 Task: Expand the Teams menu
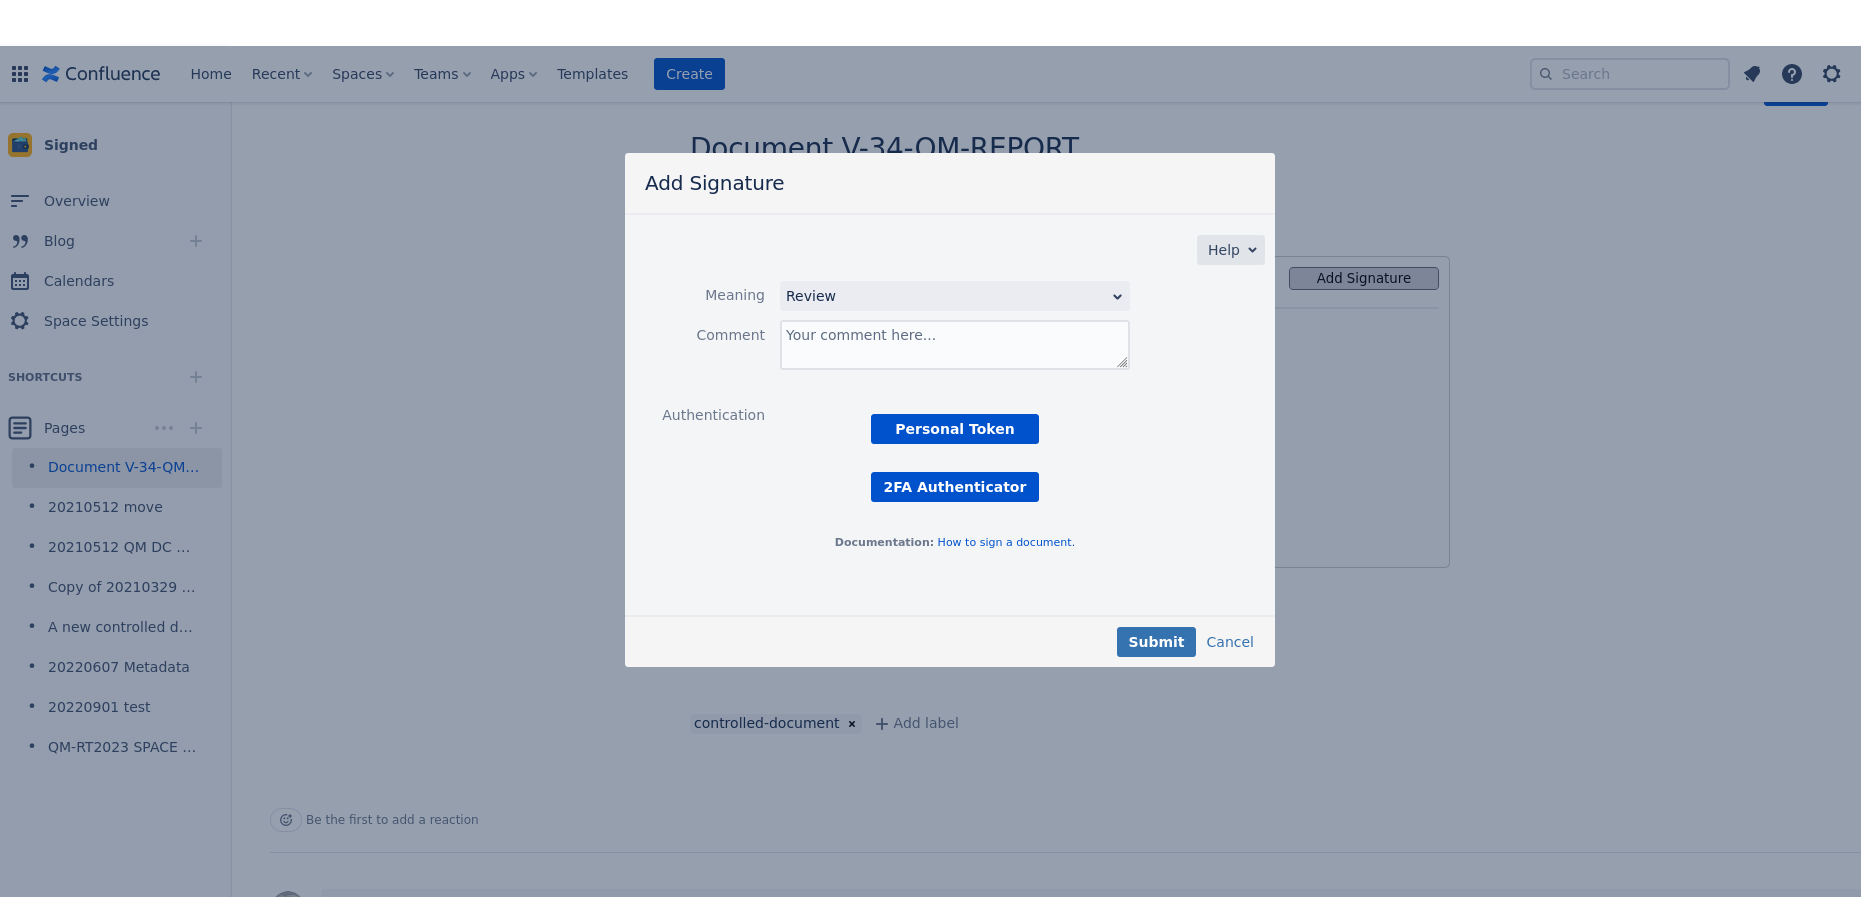pyautogui.click(x=442, y=74)
